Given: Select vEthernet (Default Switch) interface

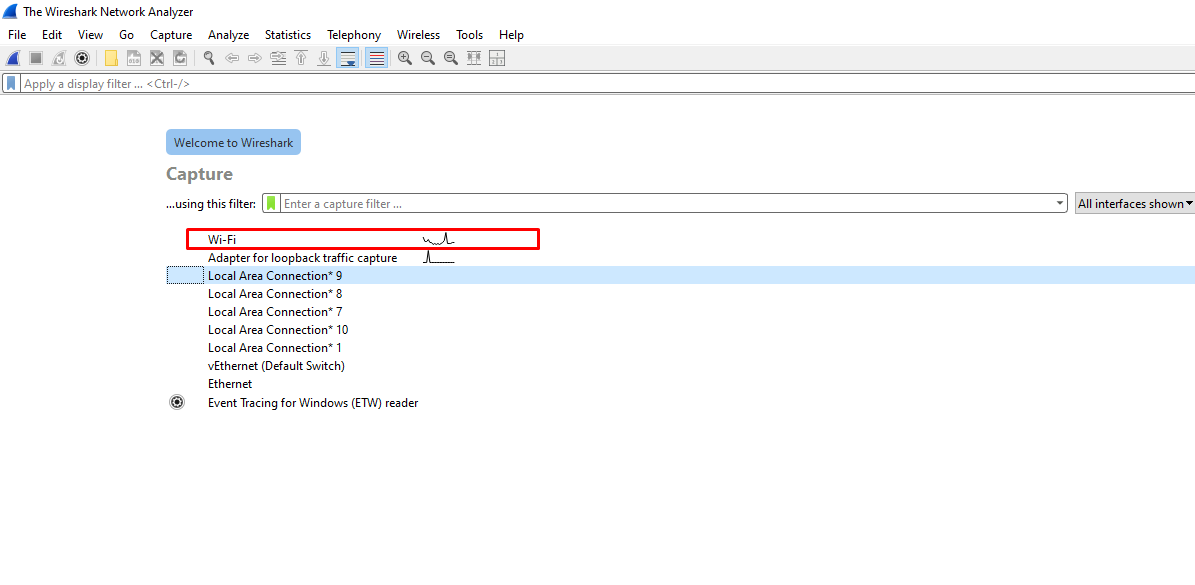Looking at the screenshot, I should (277, 366).
